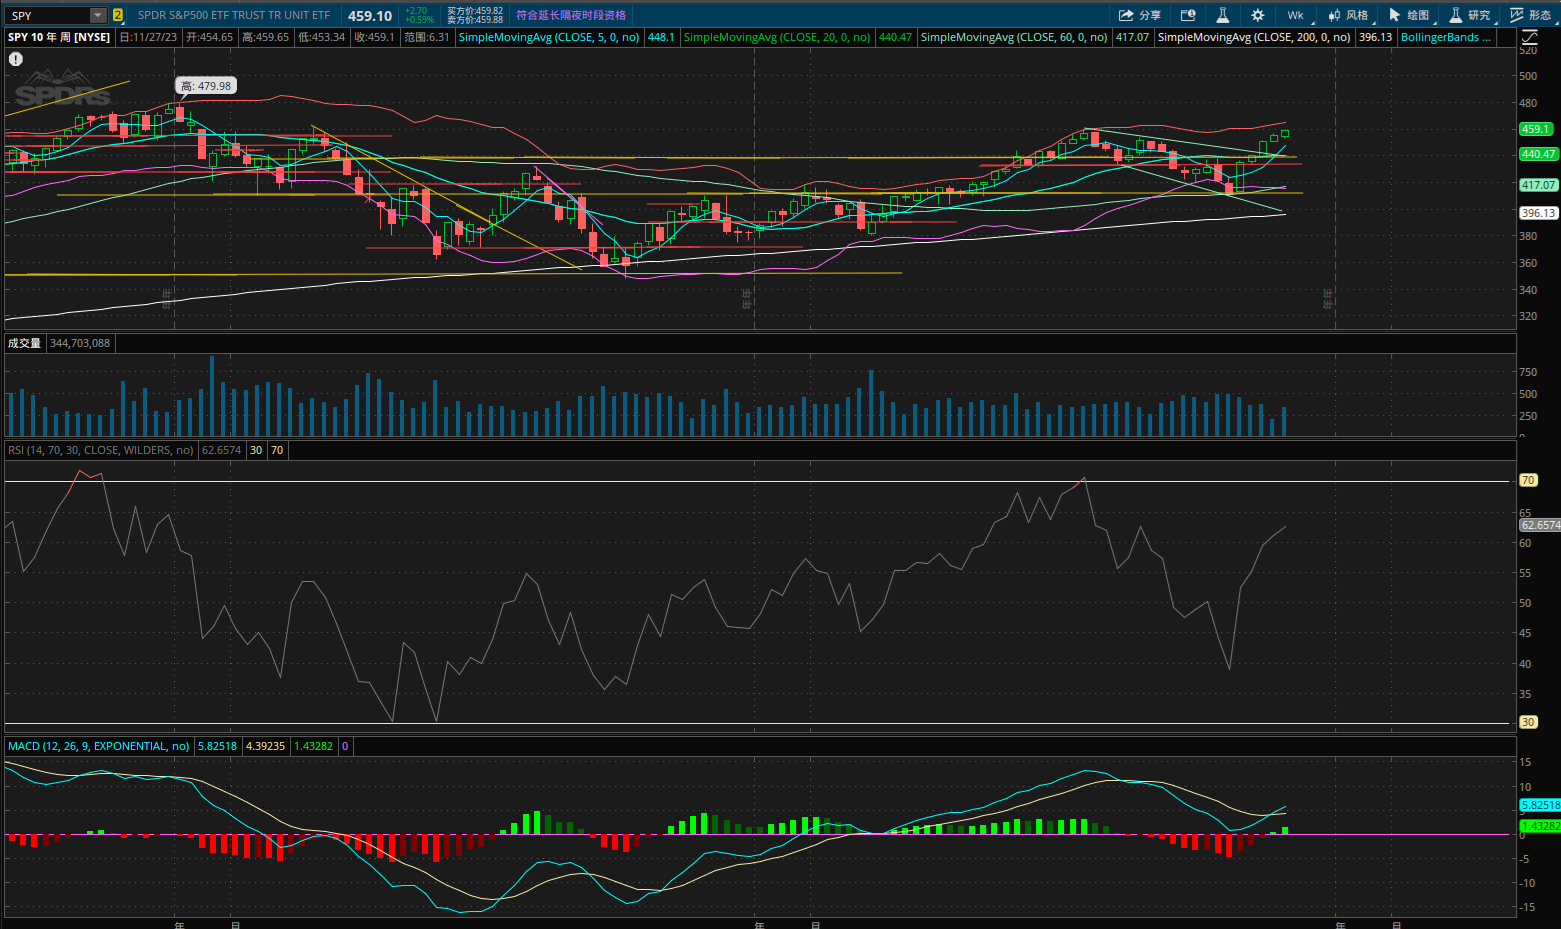The width and height of the screenshot is (1561, 929).
Task: Click the SPY symbol input field
Action: coord(48,15)
